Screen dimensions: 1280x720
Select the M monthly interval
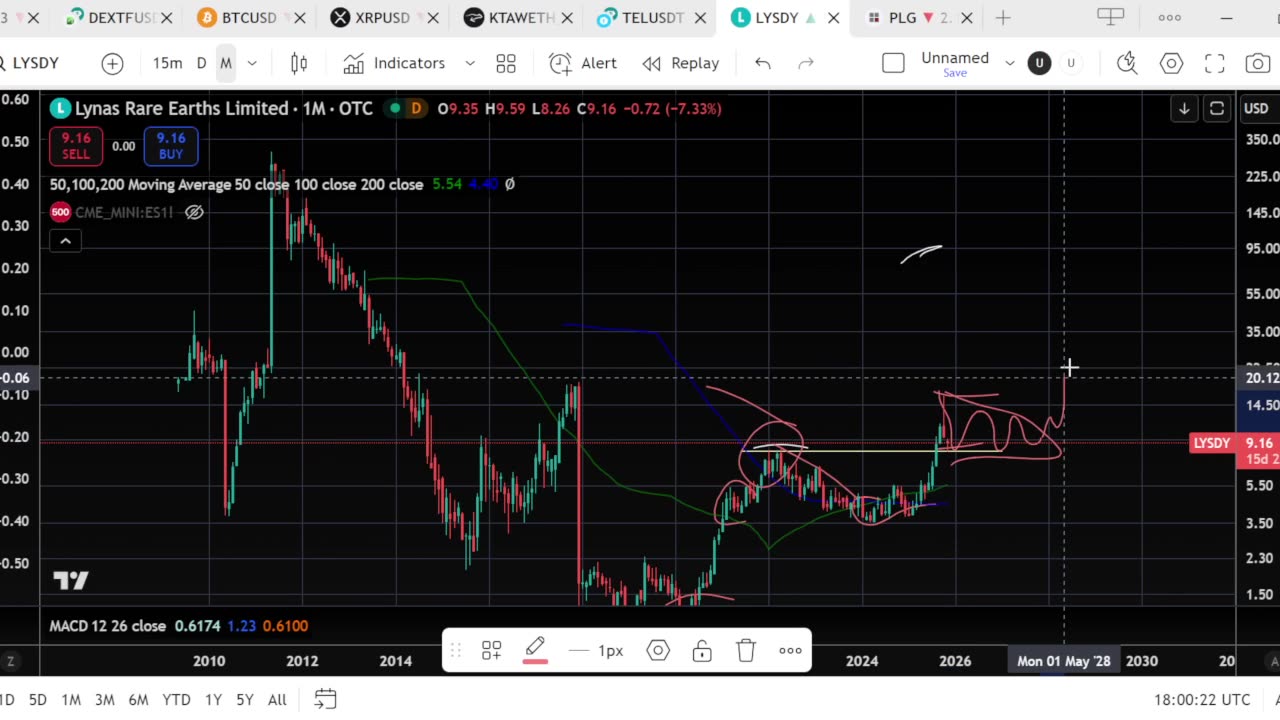(x=226, y=63)
